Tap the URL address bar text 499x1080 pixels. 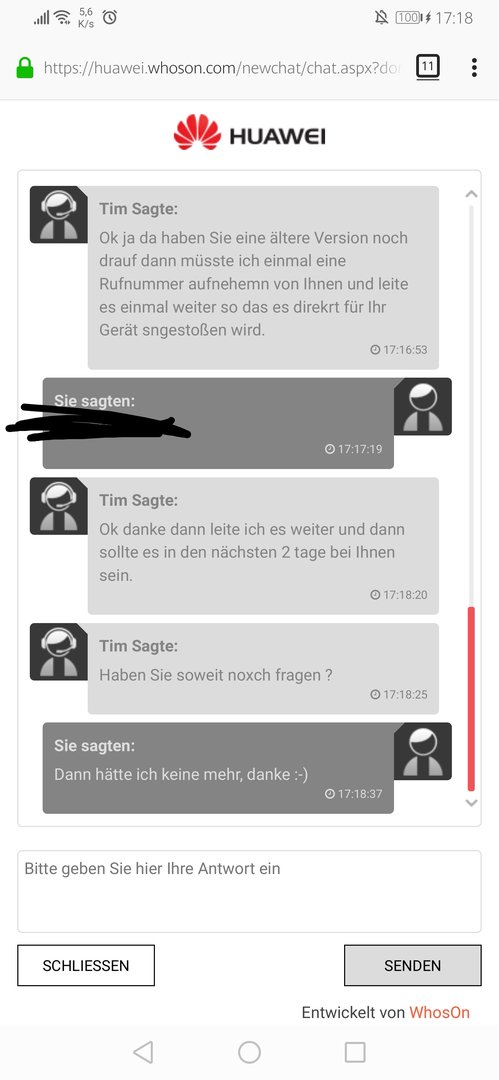pos(221,68)
